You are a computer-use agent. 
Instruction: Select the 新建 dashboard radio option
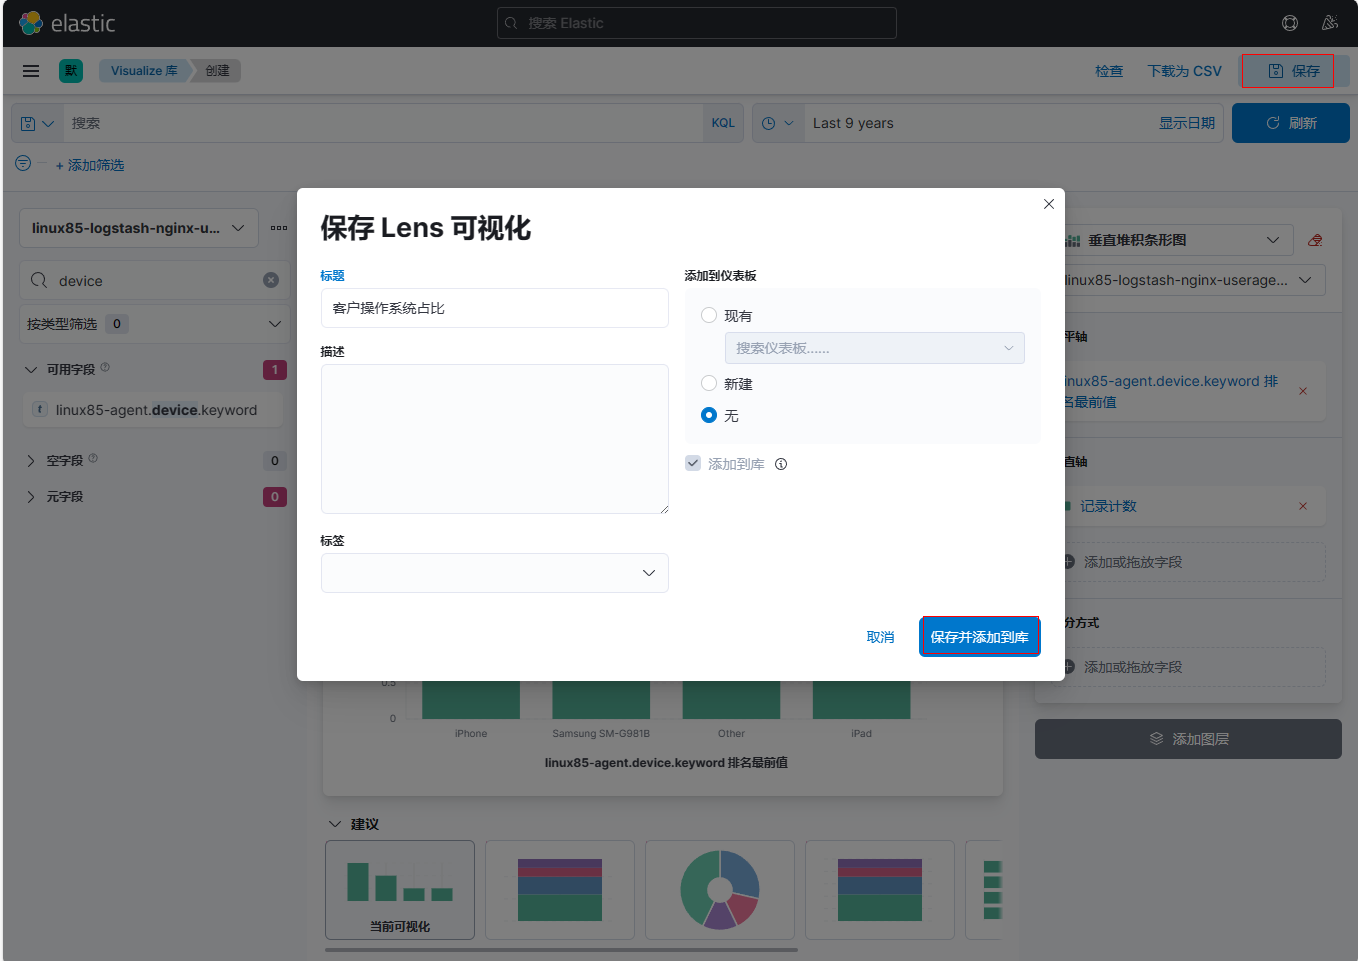709,383
